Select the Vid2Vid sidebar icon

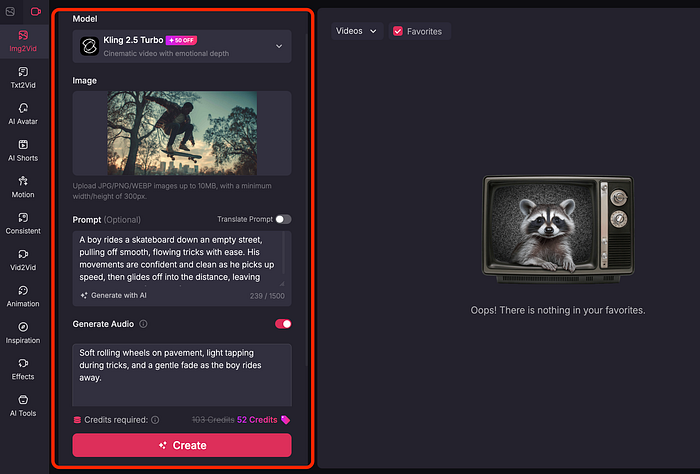[x=23, y=260]
